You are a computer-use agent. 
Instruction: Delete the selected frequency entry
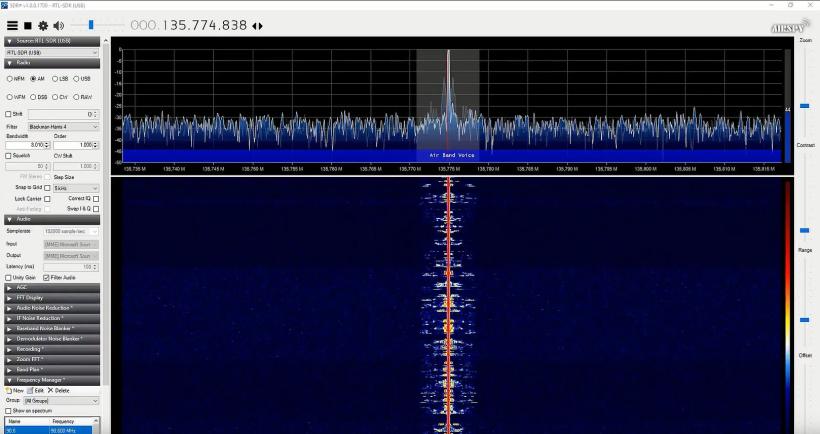tap(59, 390)
